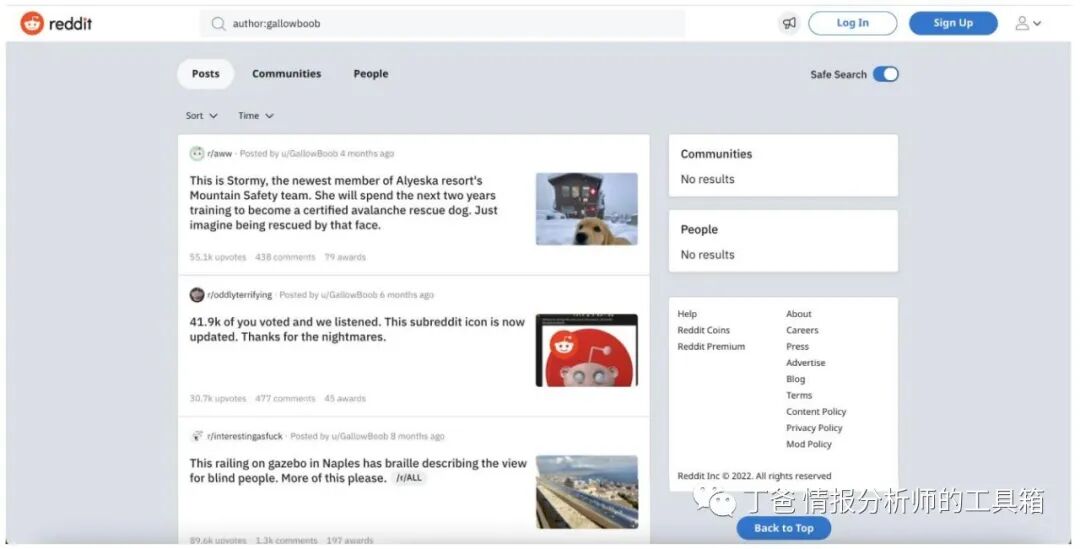1080x549 pixels.
Task: Click the Sign Up button
Action: pos(953,23)
